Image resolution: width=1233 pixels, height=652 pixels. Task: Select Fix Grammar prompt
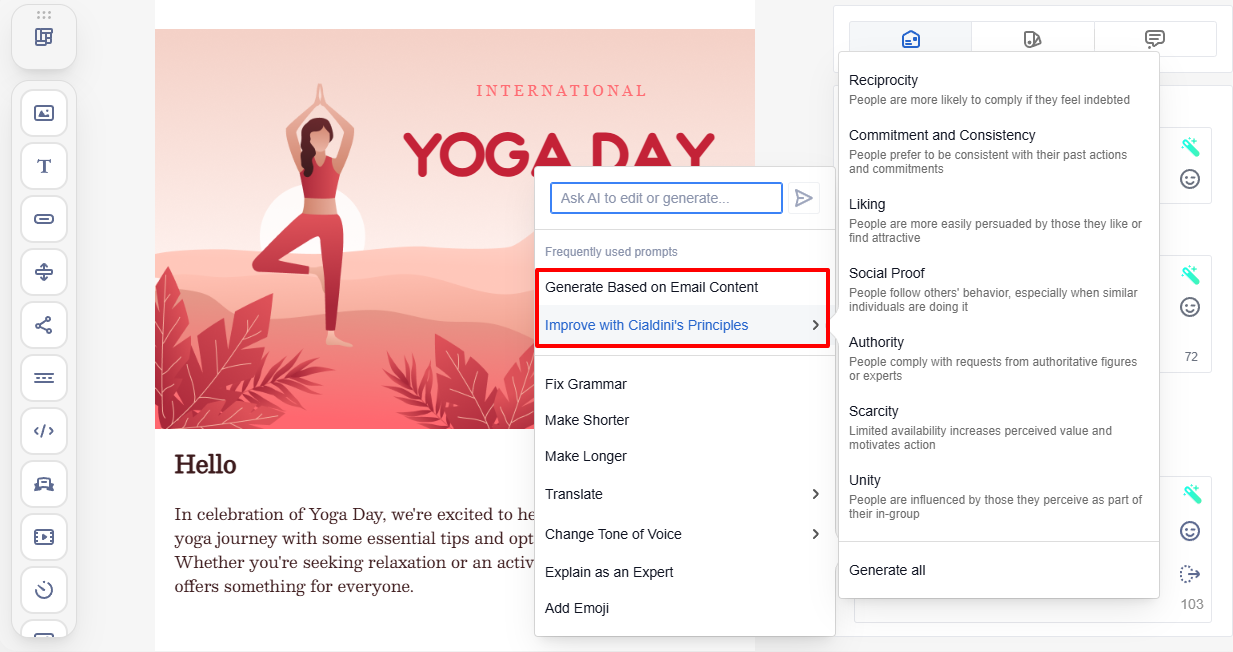click(x=685, y=384)
